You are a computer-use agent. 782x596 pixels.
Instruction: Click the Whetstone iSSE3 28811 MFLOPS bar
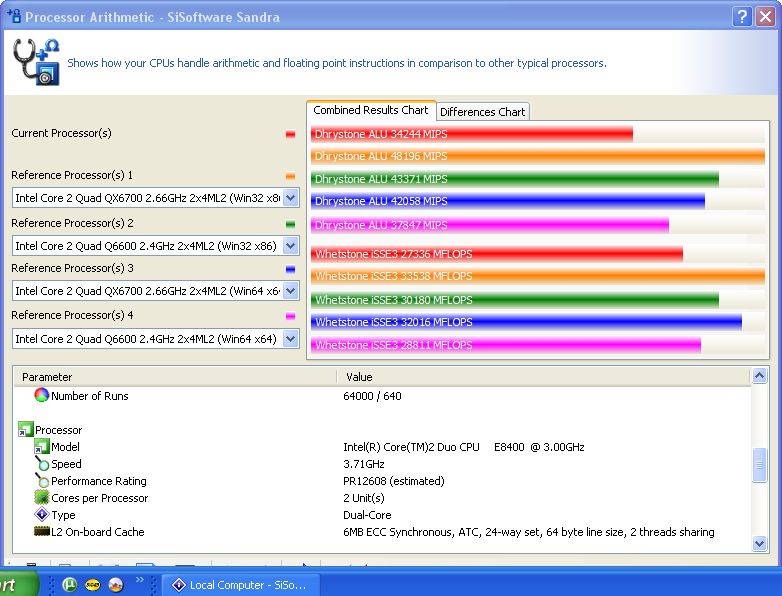pos(506,345)
